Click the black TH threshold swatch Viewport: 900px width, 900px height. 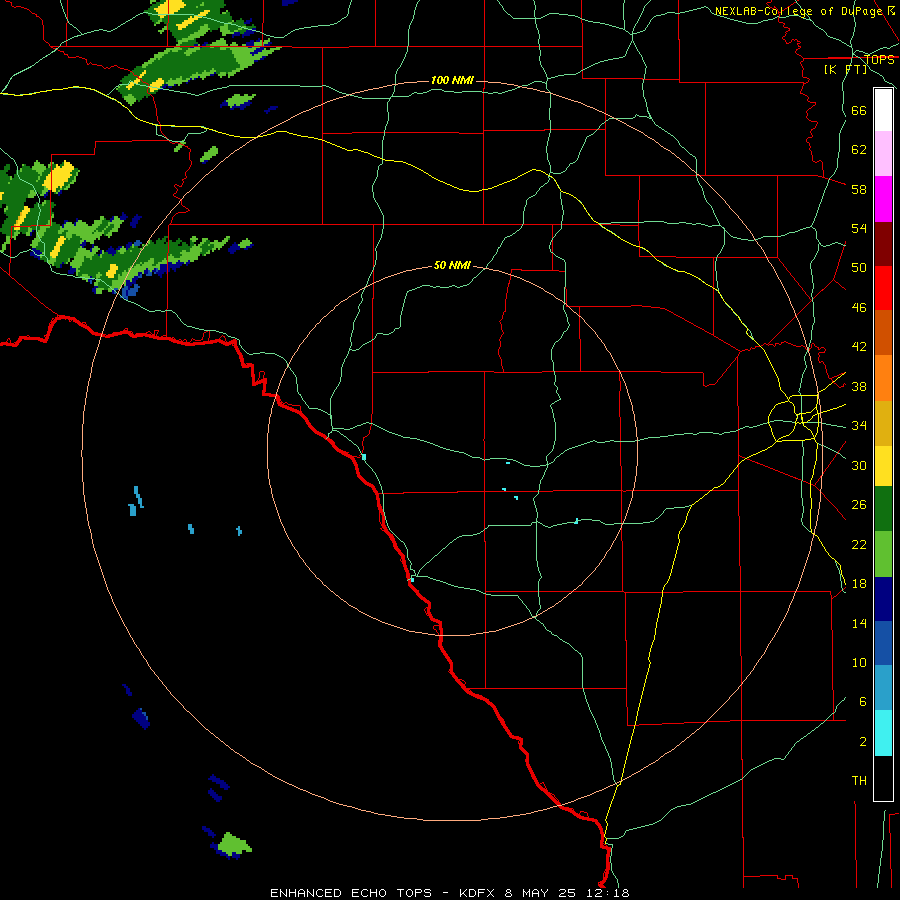click(x=883, y=778)
